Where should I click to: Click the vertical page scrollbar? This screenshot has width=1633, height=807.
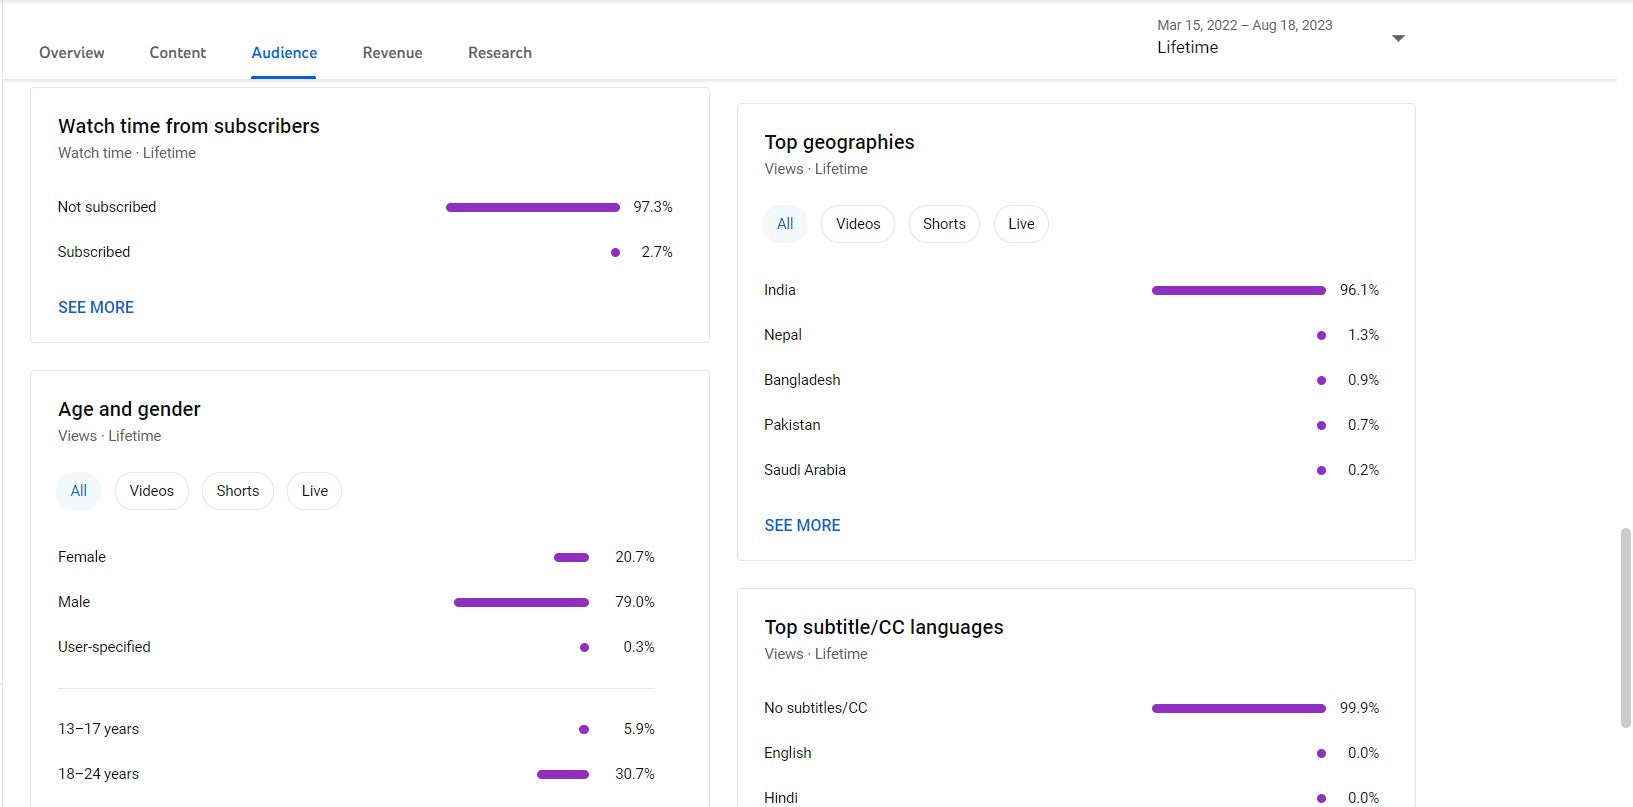tap(1625, 628)
